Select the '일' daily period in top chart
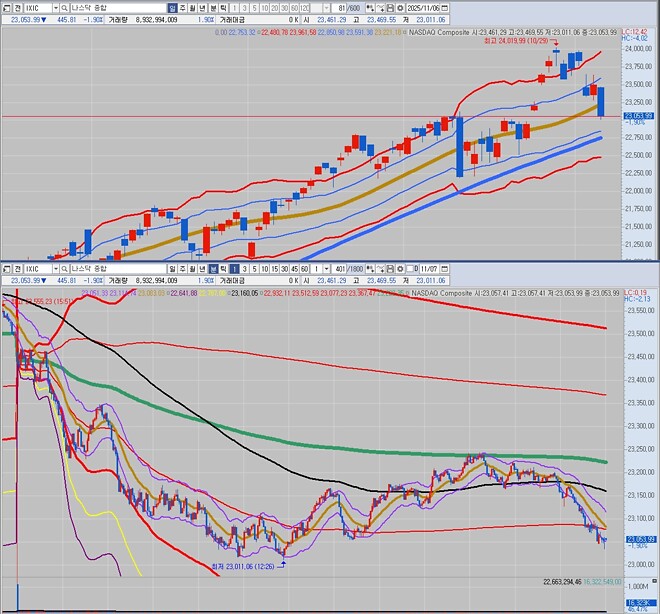Image resolution: width=660 pixels, height=614 pixels. click(172, 8)
